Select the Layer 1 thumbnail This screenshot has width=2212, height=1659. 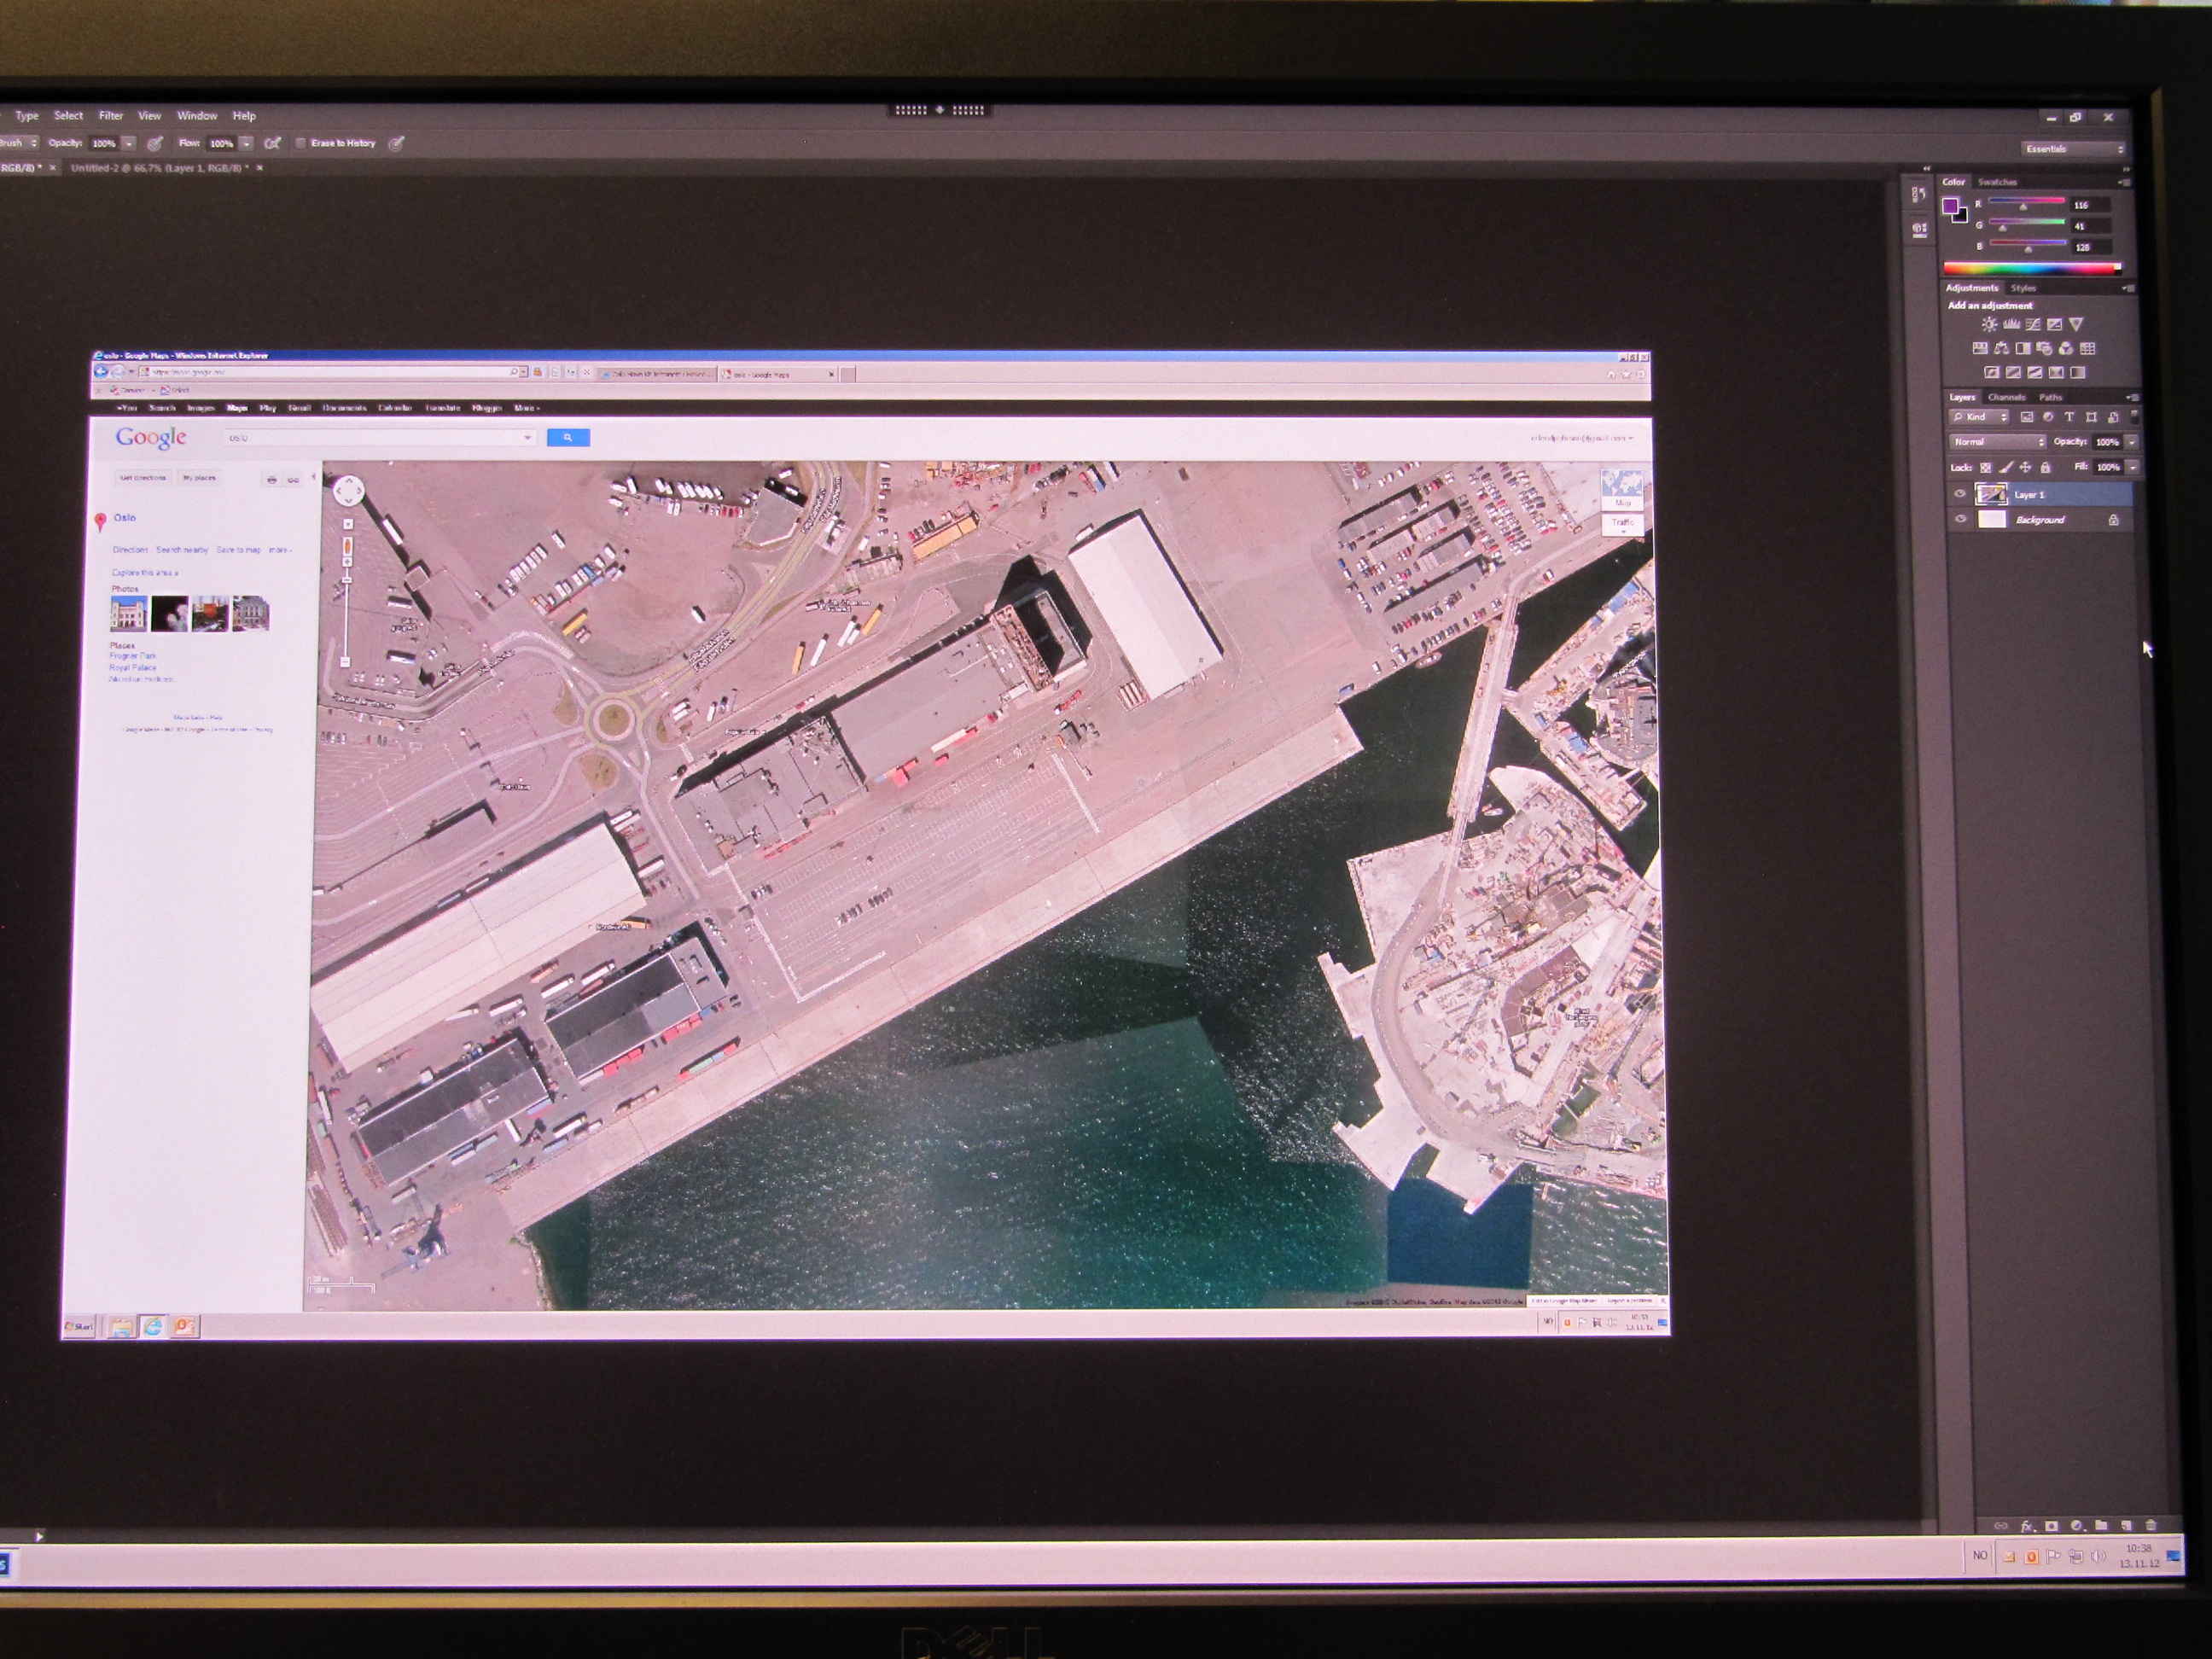click(x=1992, y=494)
